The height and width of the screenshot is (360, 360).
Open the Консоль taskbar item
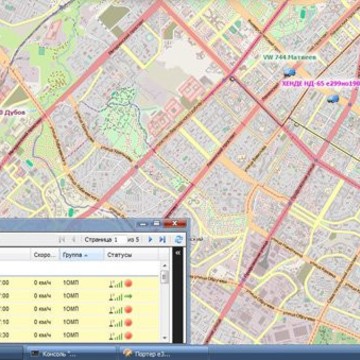(71, 353)
